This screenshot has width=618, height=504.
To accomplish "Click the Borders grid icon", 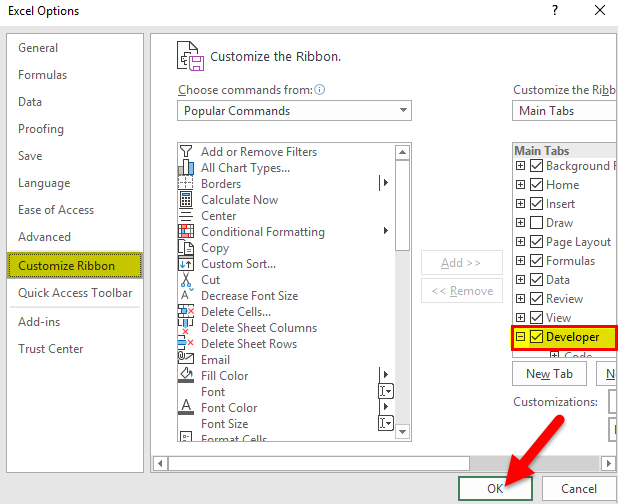I will coord(186,183).
